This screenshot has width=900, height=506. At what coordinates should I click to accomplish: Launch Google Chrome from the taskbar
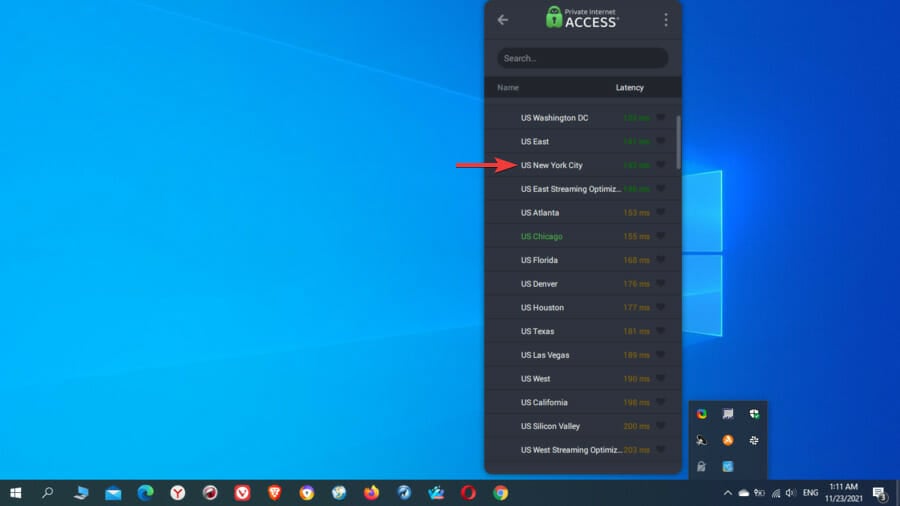point(501,493)
